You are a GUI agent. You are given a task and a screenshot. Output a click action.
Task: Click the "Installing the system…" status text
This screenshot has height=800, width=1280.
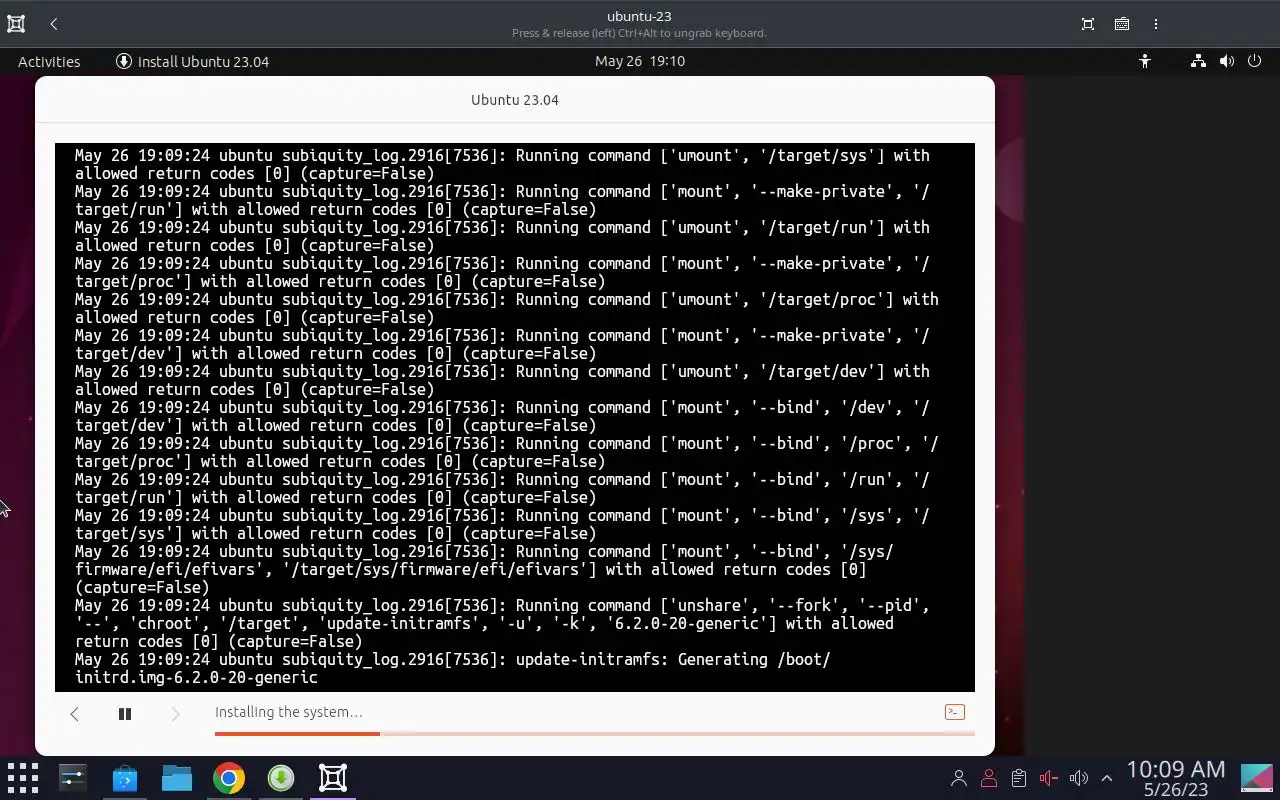289,712
